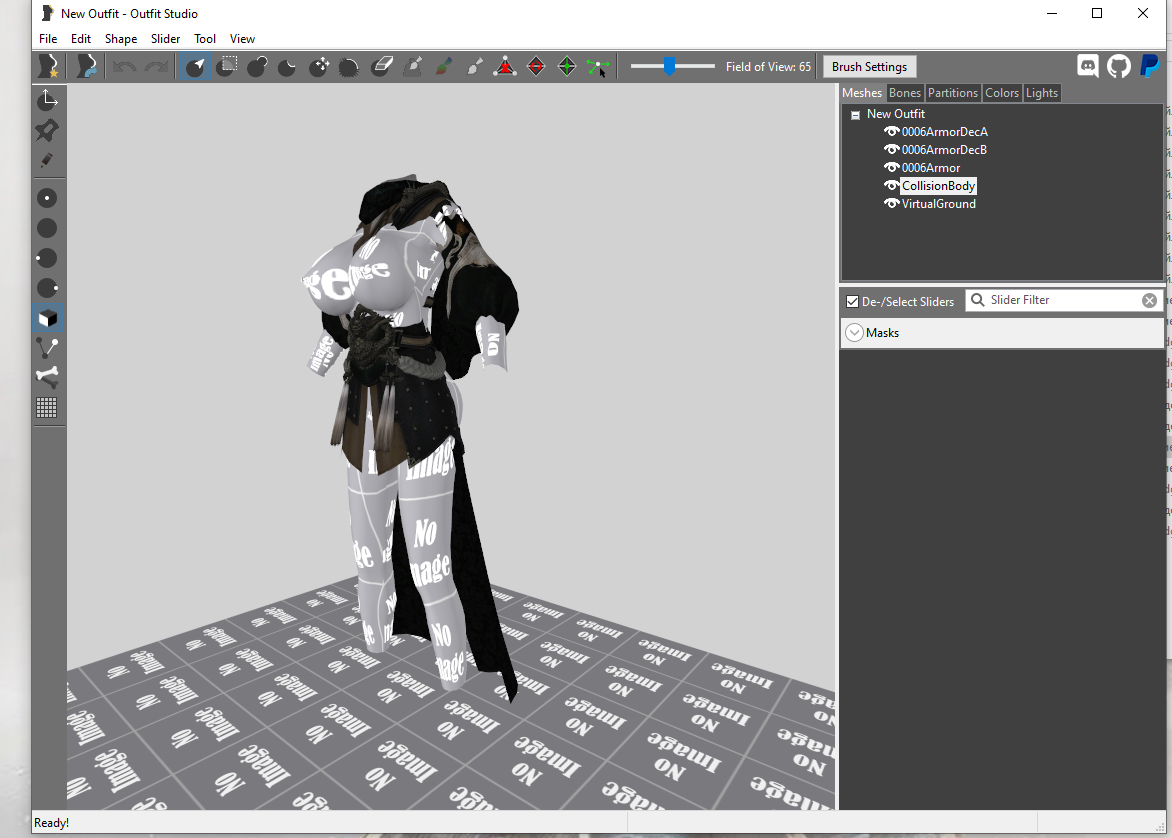This screenshot has height=838, width=1172.
Task: Click the Load Project toolbar icon
Action: pyautogui.click(x=87, y=67)
